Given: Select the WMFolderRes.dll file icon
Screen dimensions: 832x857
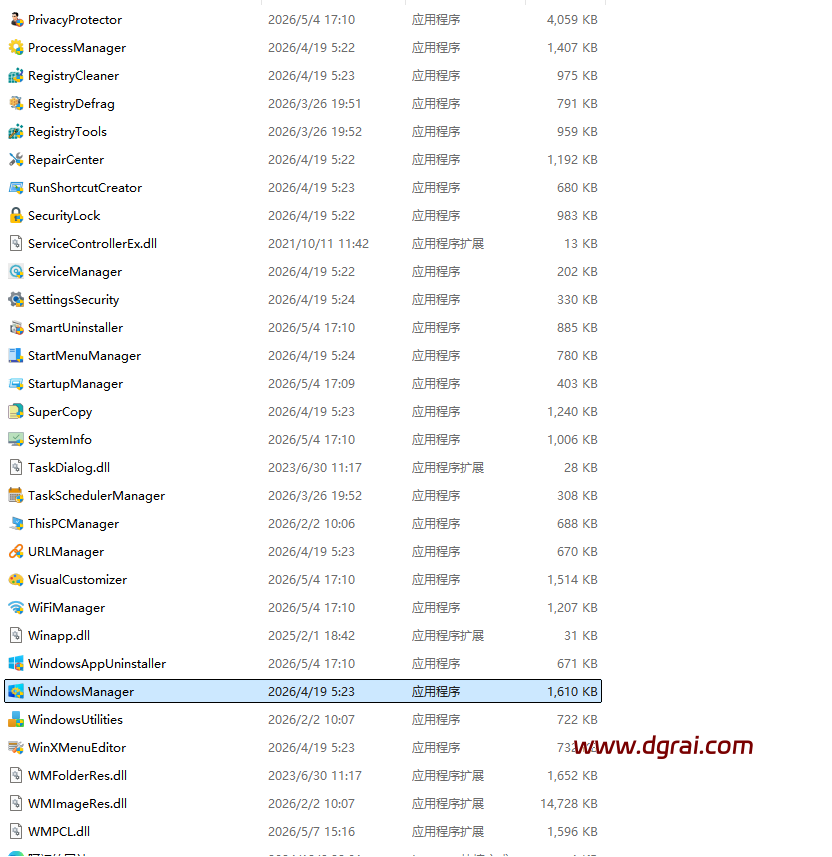Looking at the screenshot, I should (x=16, y=775).
